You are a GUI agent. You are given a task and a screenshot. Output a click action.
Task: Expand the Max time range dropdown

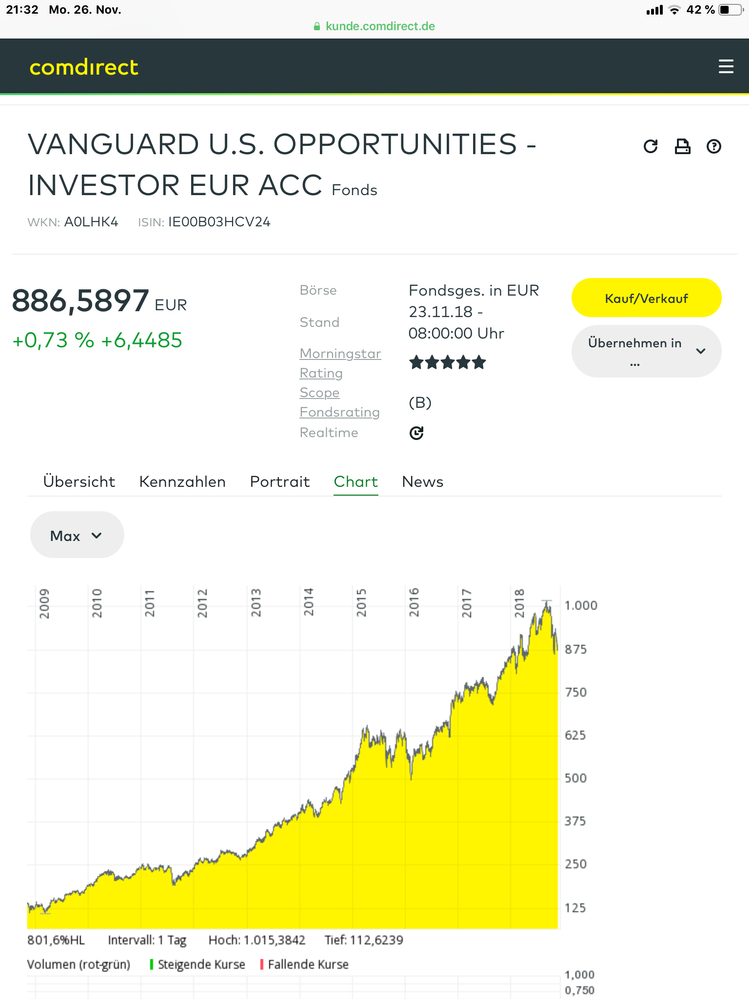coord(77,535)
